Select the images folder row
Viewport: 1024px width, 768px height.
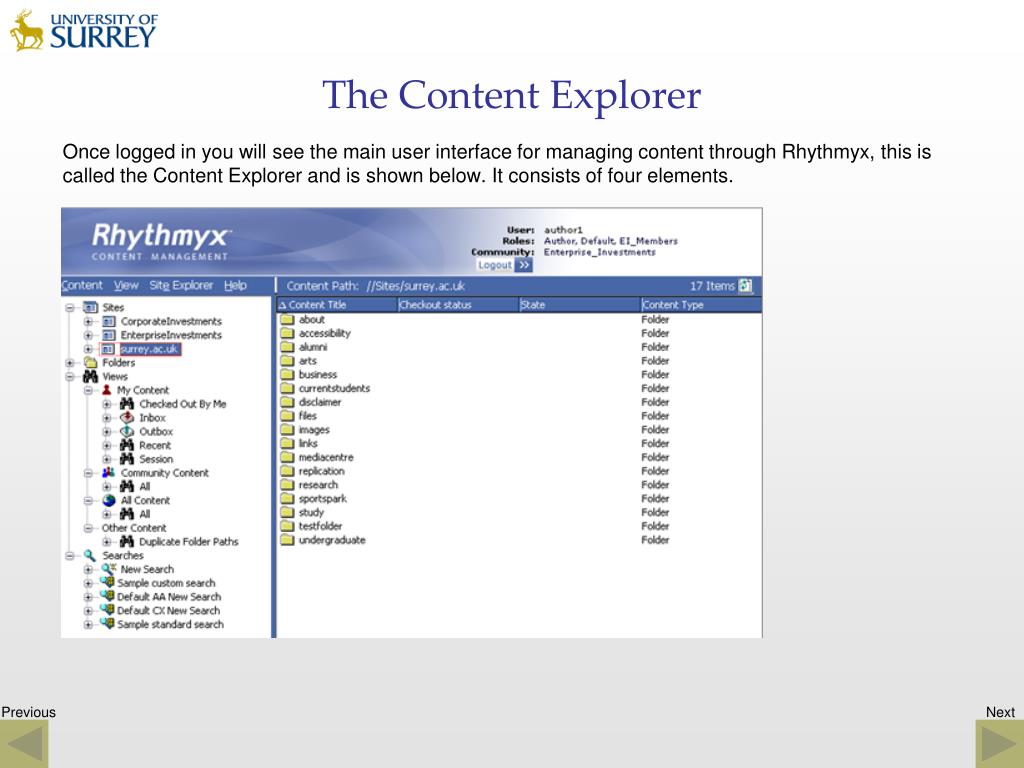pos(520,430)
